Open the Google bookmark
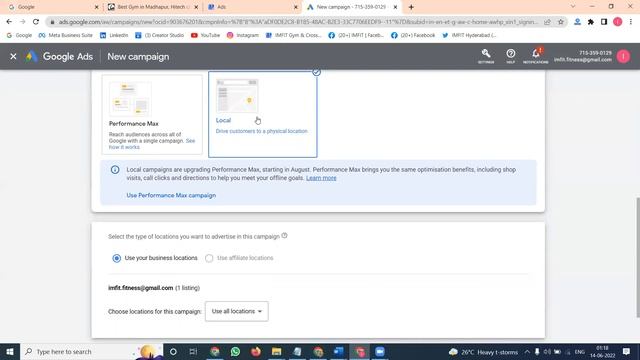 point(20,35)
